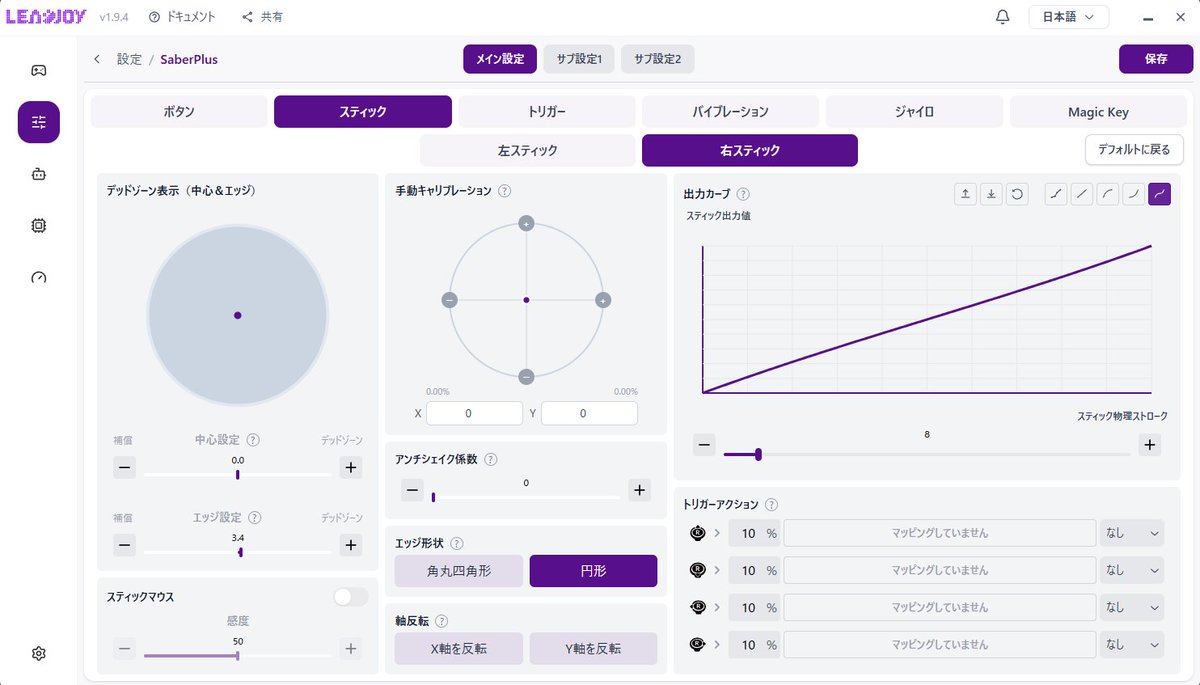Click the エッジ設定 slider handle
The image size is (1200, 685).
(241, 552)
